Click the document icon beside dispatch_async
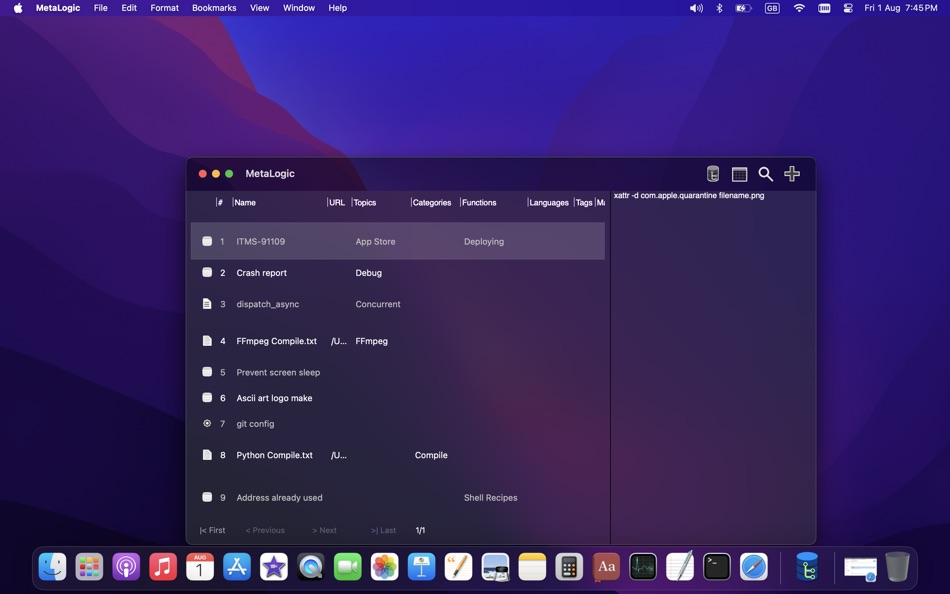 tap(207, 304)
